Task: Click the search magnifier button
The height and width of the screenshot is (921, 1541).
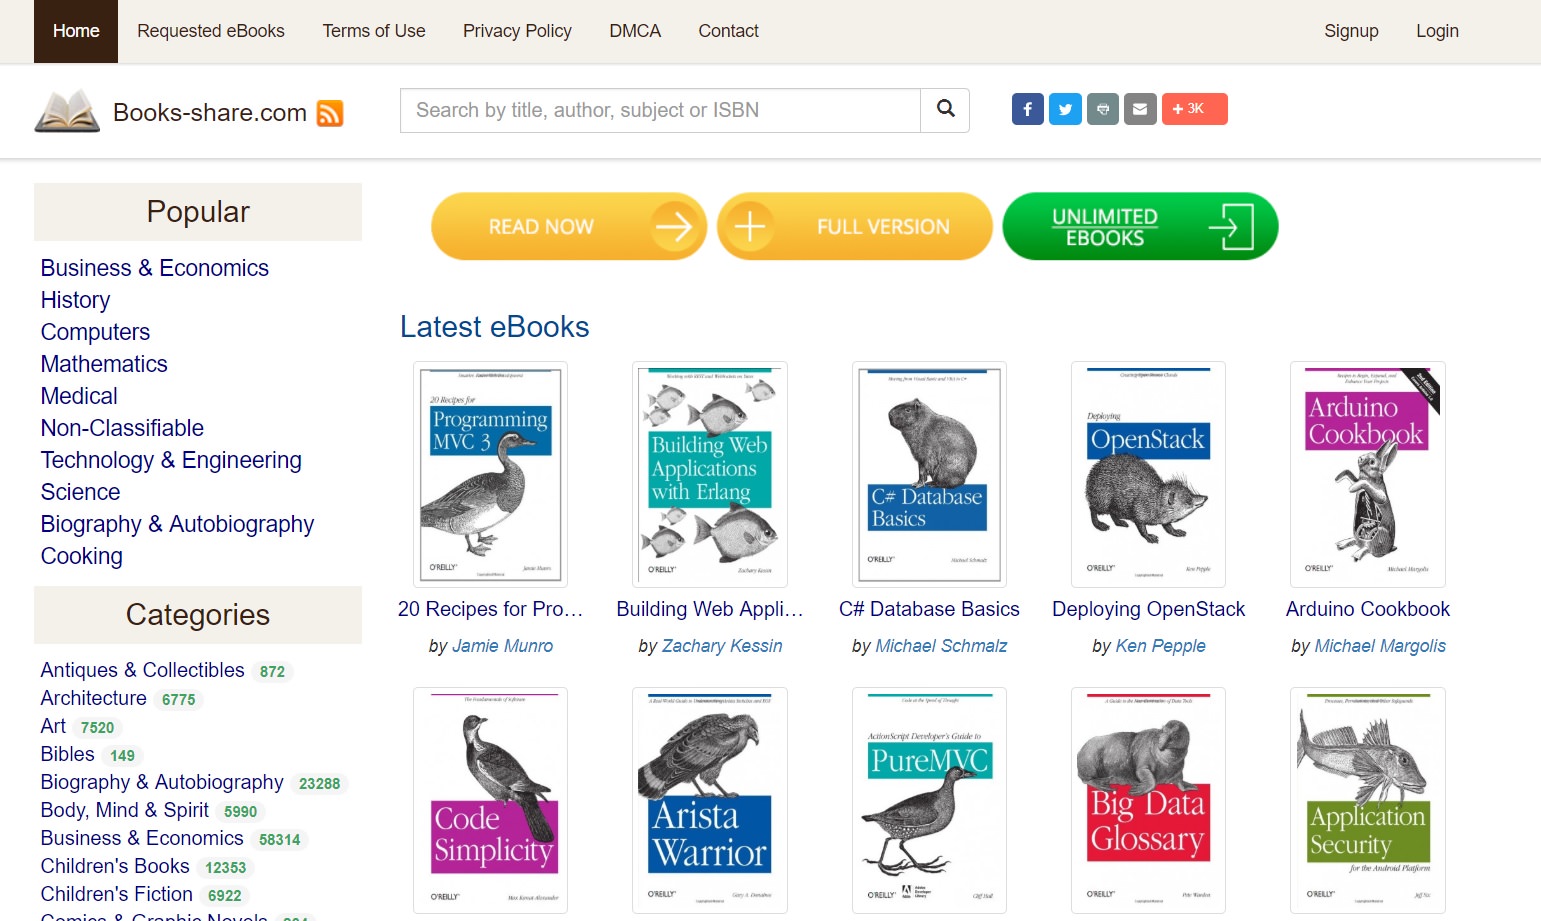Action: [945, 109]
